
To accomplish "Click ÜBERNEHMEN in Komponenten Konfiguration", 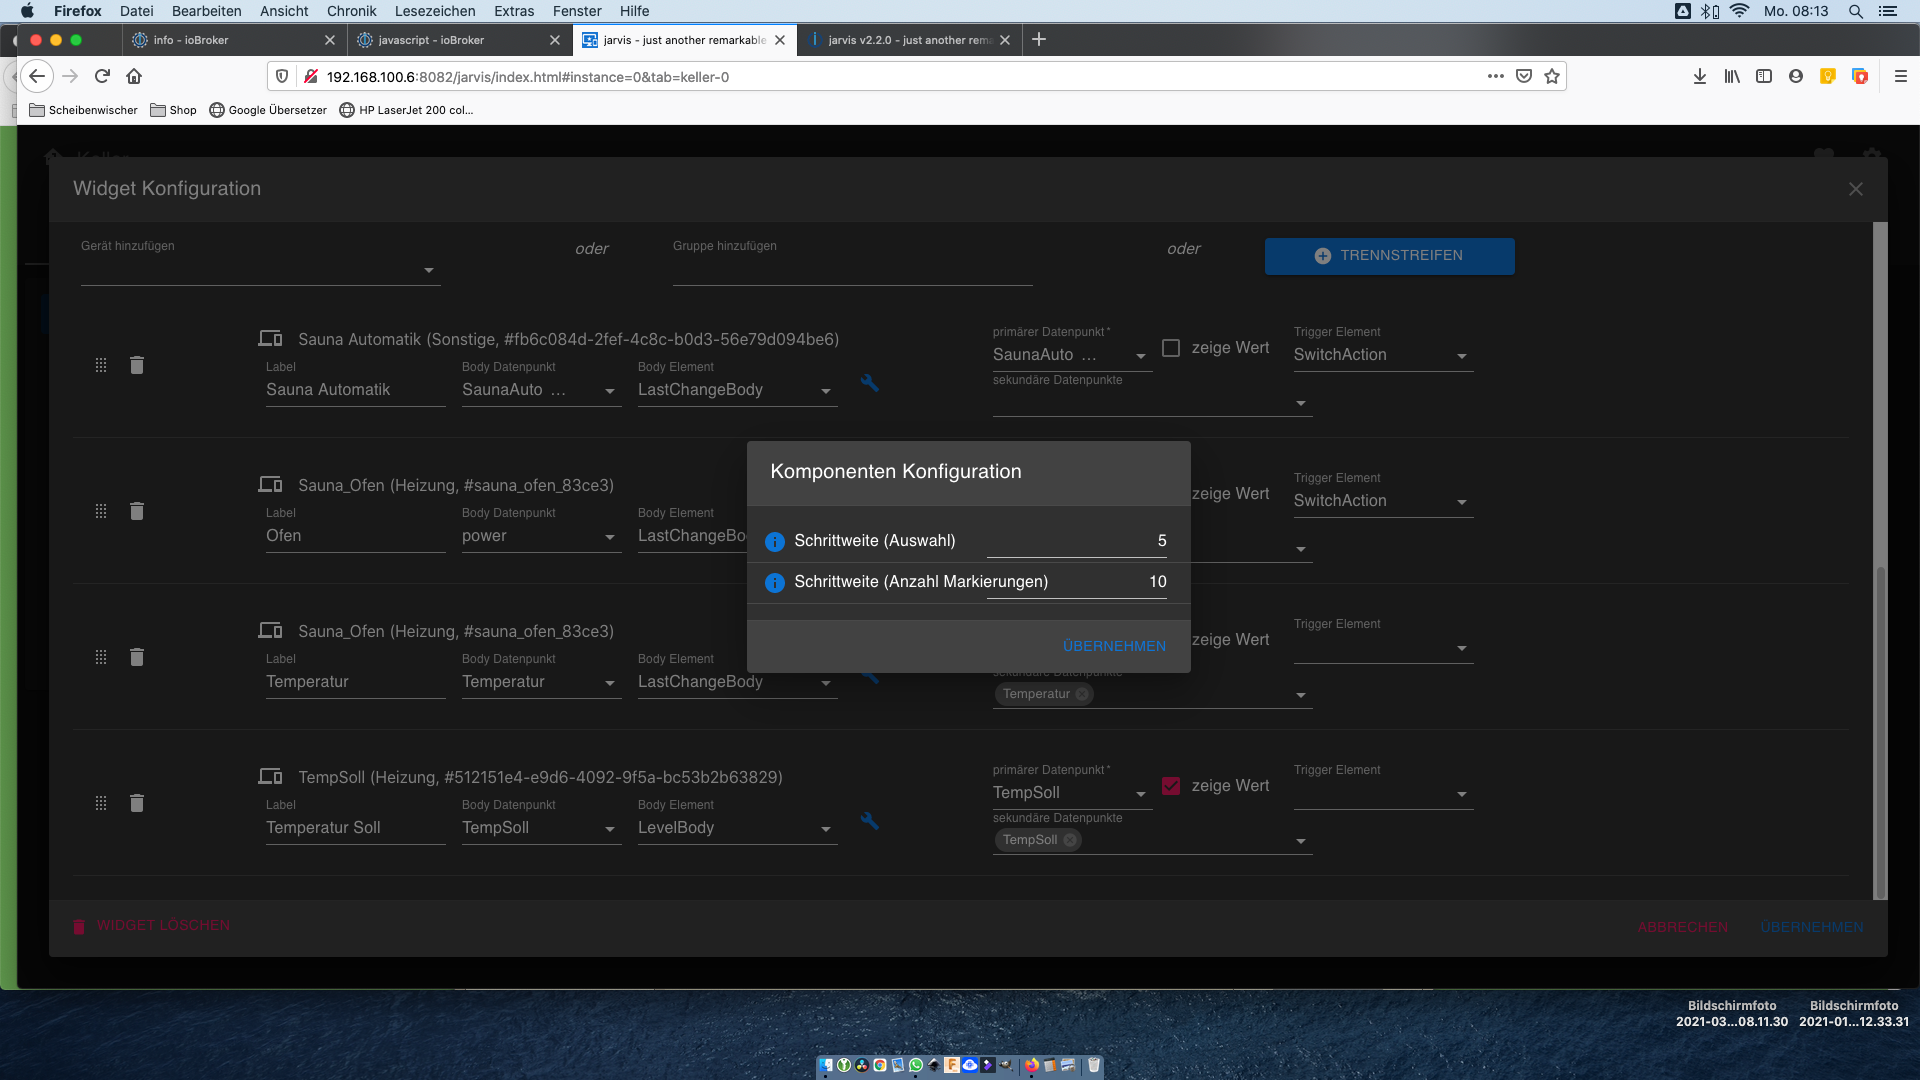I will tap(1114, 646).
